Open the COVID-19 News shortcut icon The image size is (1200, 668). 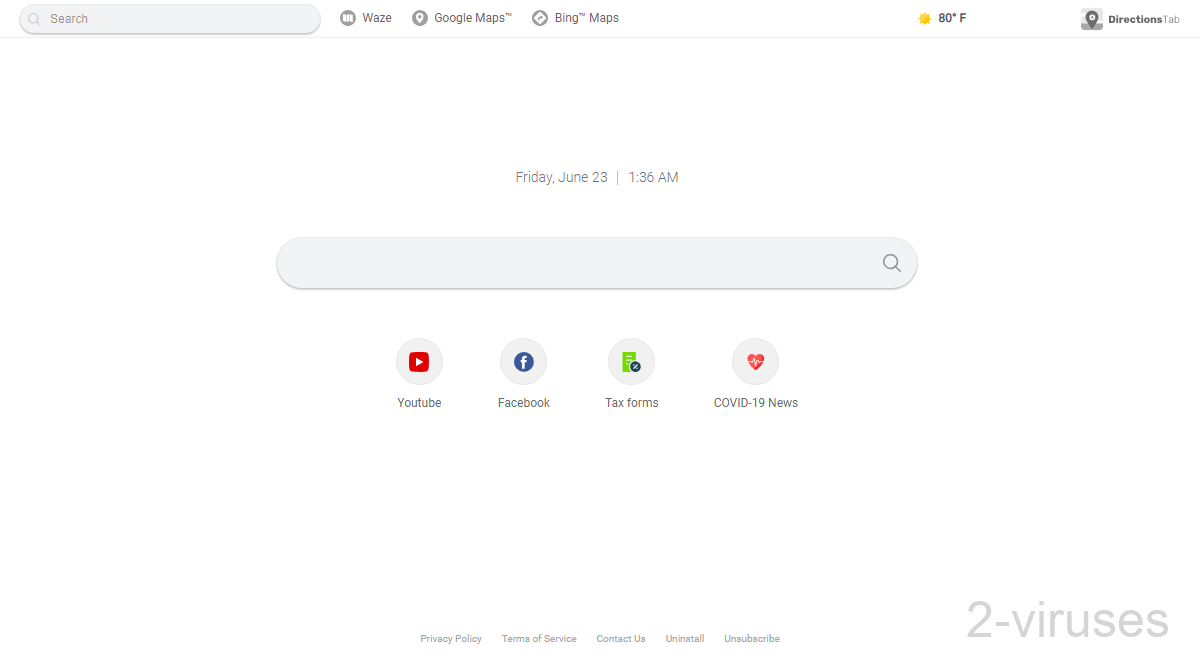point(755,361)
